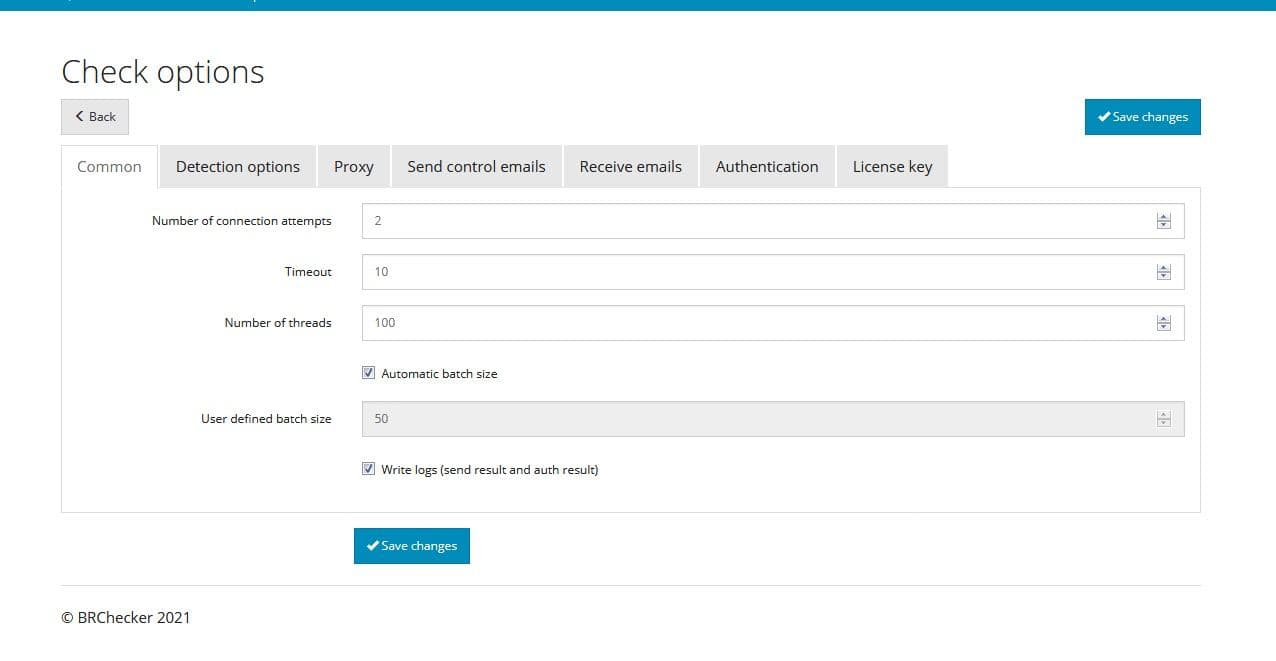Save changes using the top right button
The width and height of the screenshot is (1276, 661).
click(1142, 116)
